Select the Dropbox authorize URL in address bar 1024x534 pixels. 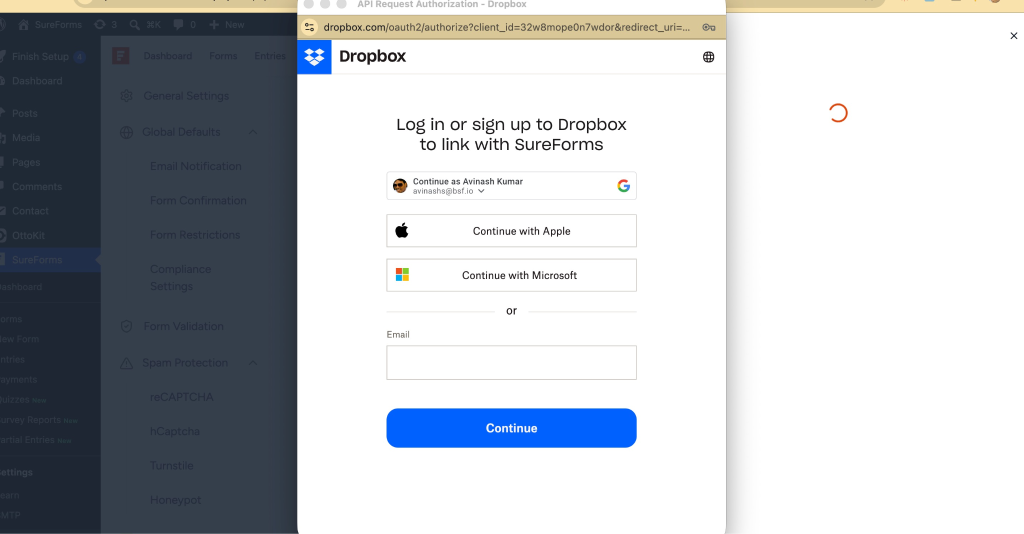click(x=506, y=27)
